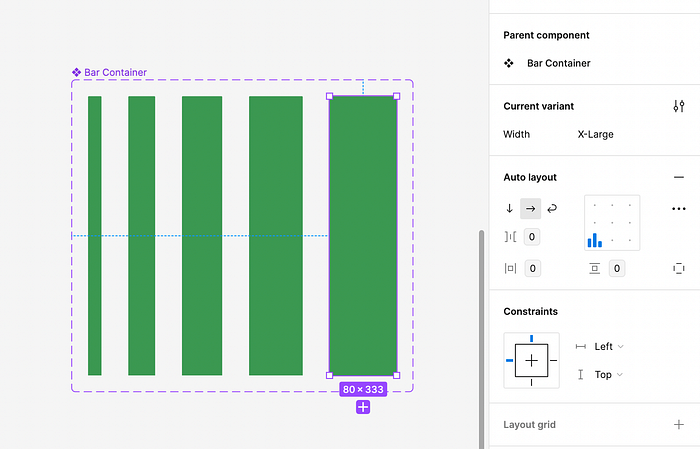This screenshot has height=449, width=700.
Task: Set auto layout direction to vertical
Action: tap(509, 208)
